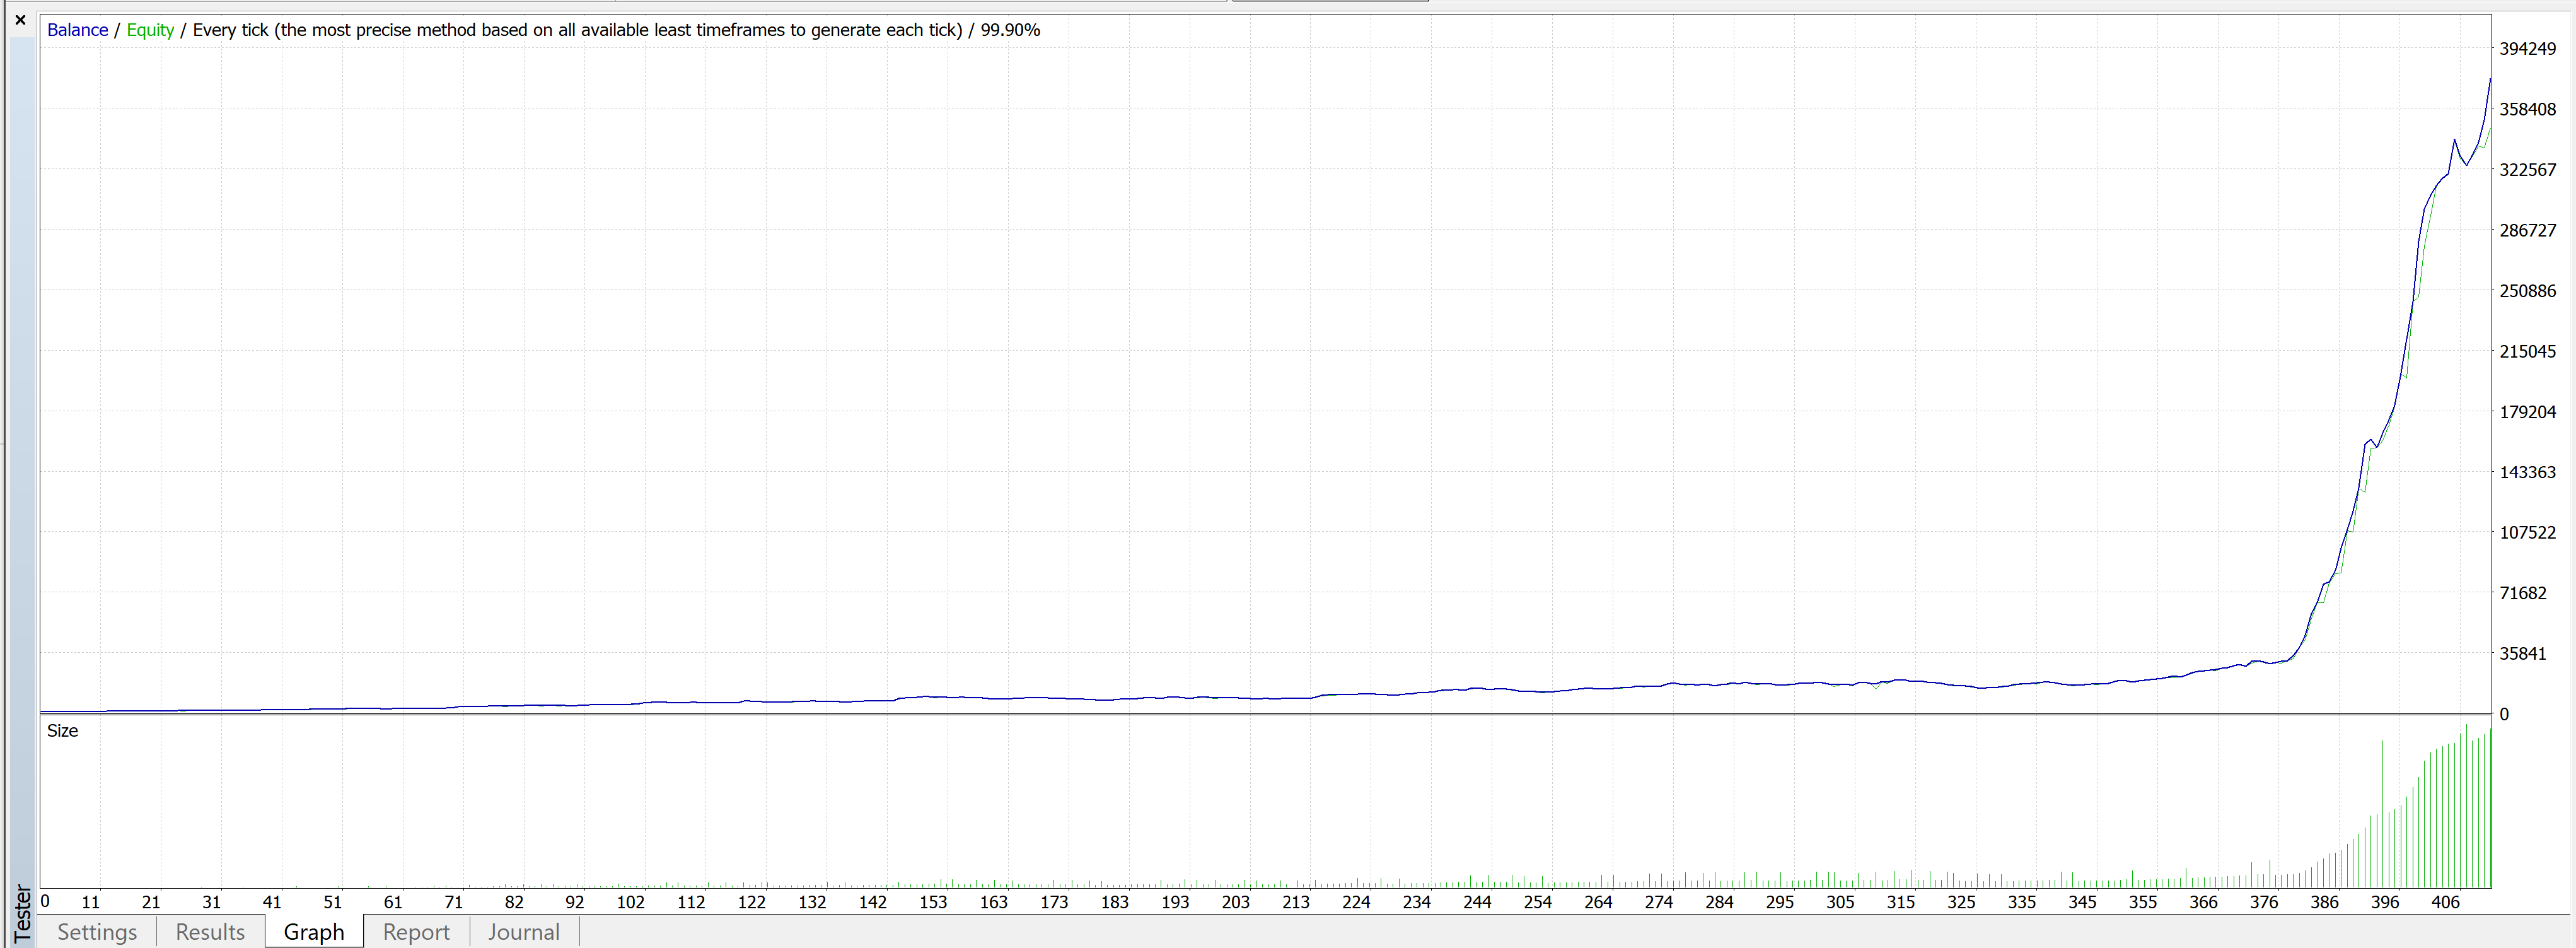Click the 394249 value on price axis
Screen dimensions: 2576x948
click(2527, 49)
